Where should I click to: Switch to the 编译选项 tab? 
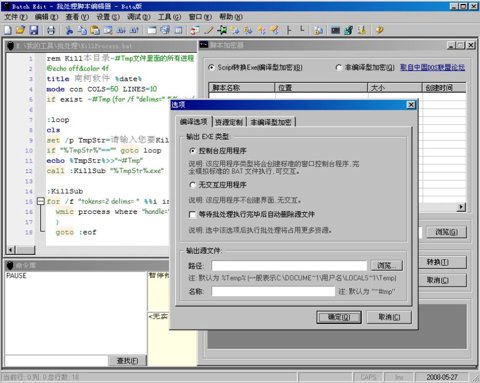point(194,122)
